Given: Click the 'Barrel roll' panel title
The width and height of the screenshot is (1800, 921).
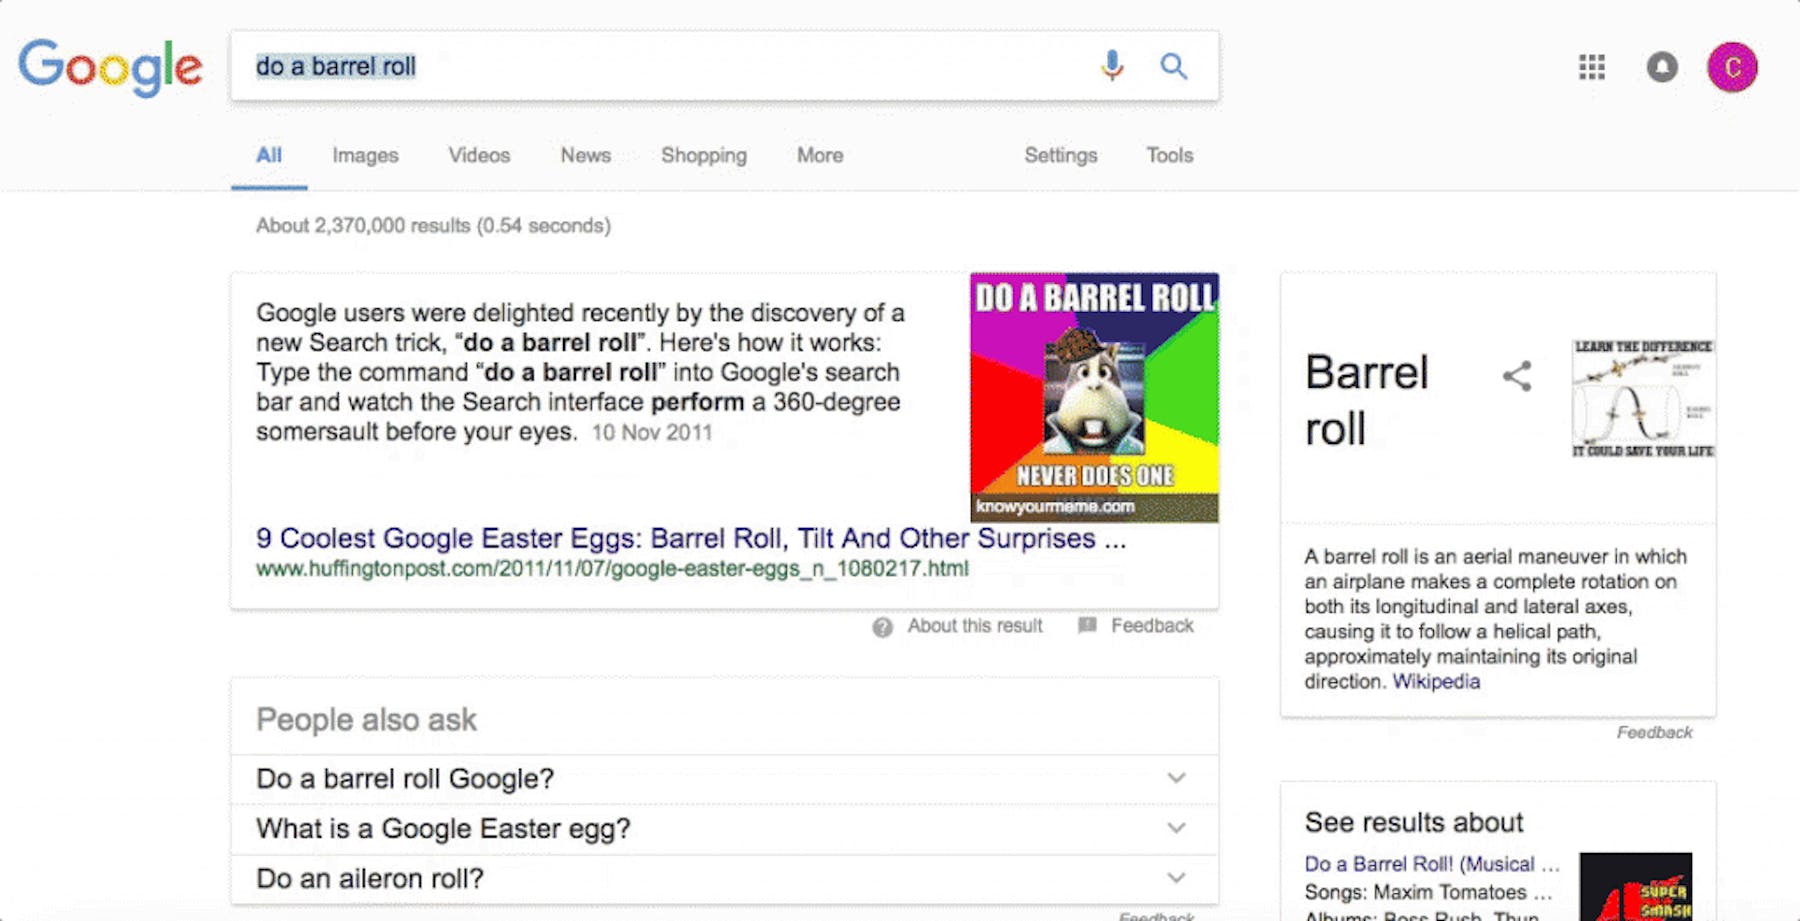Looking at the screenshot, I should 1367,401.
